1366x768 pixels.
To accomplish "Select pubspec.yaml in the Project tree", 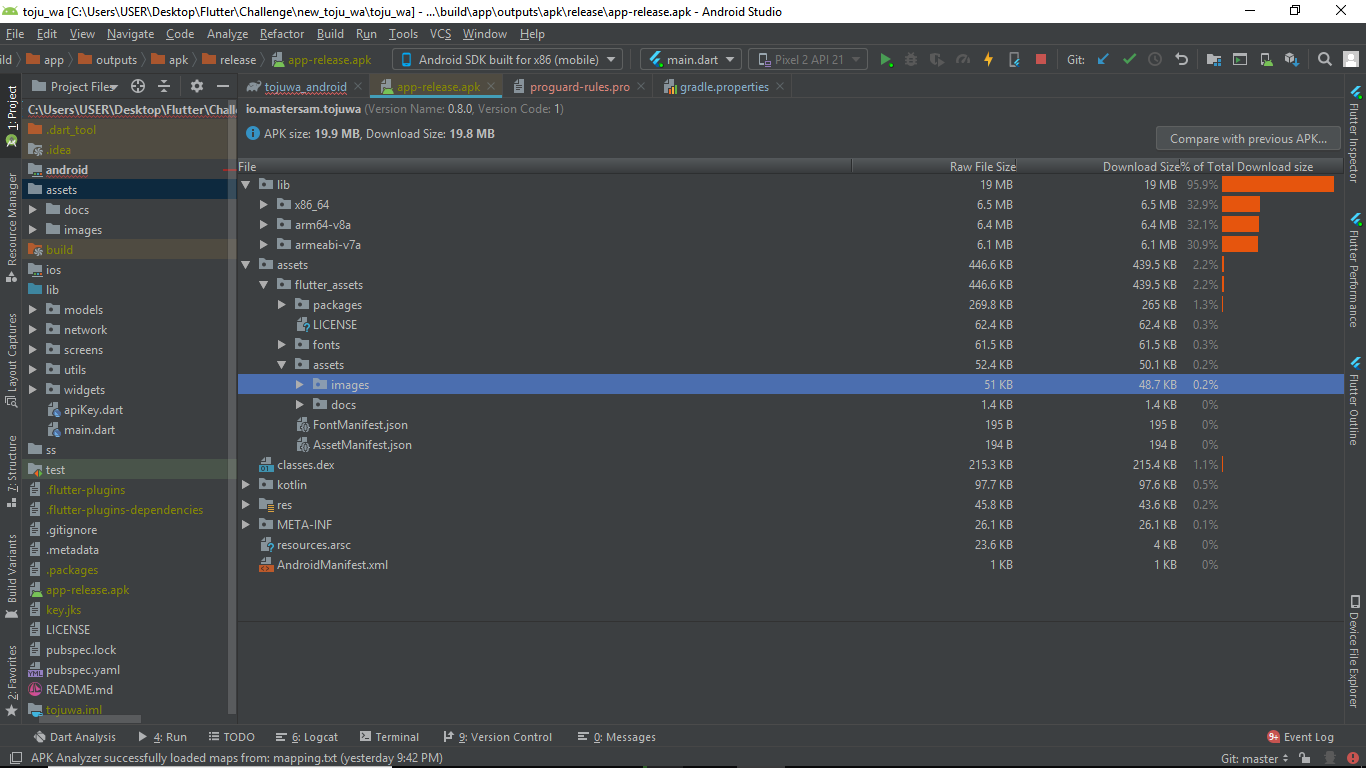I will (83, 670).
